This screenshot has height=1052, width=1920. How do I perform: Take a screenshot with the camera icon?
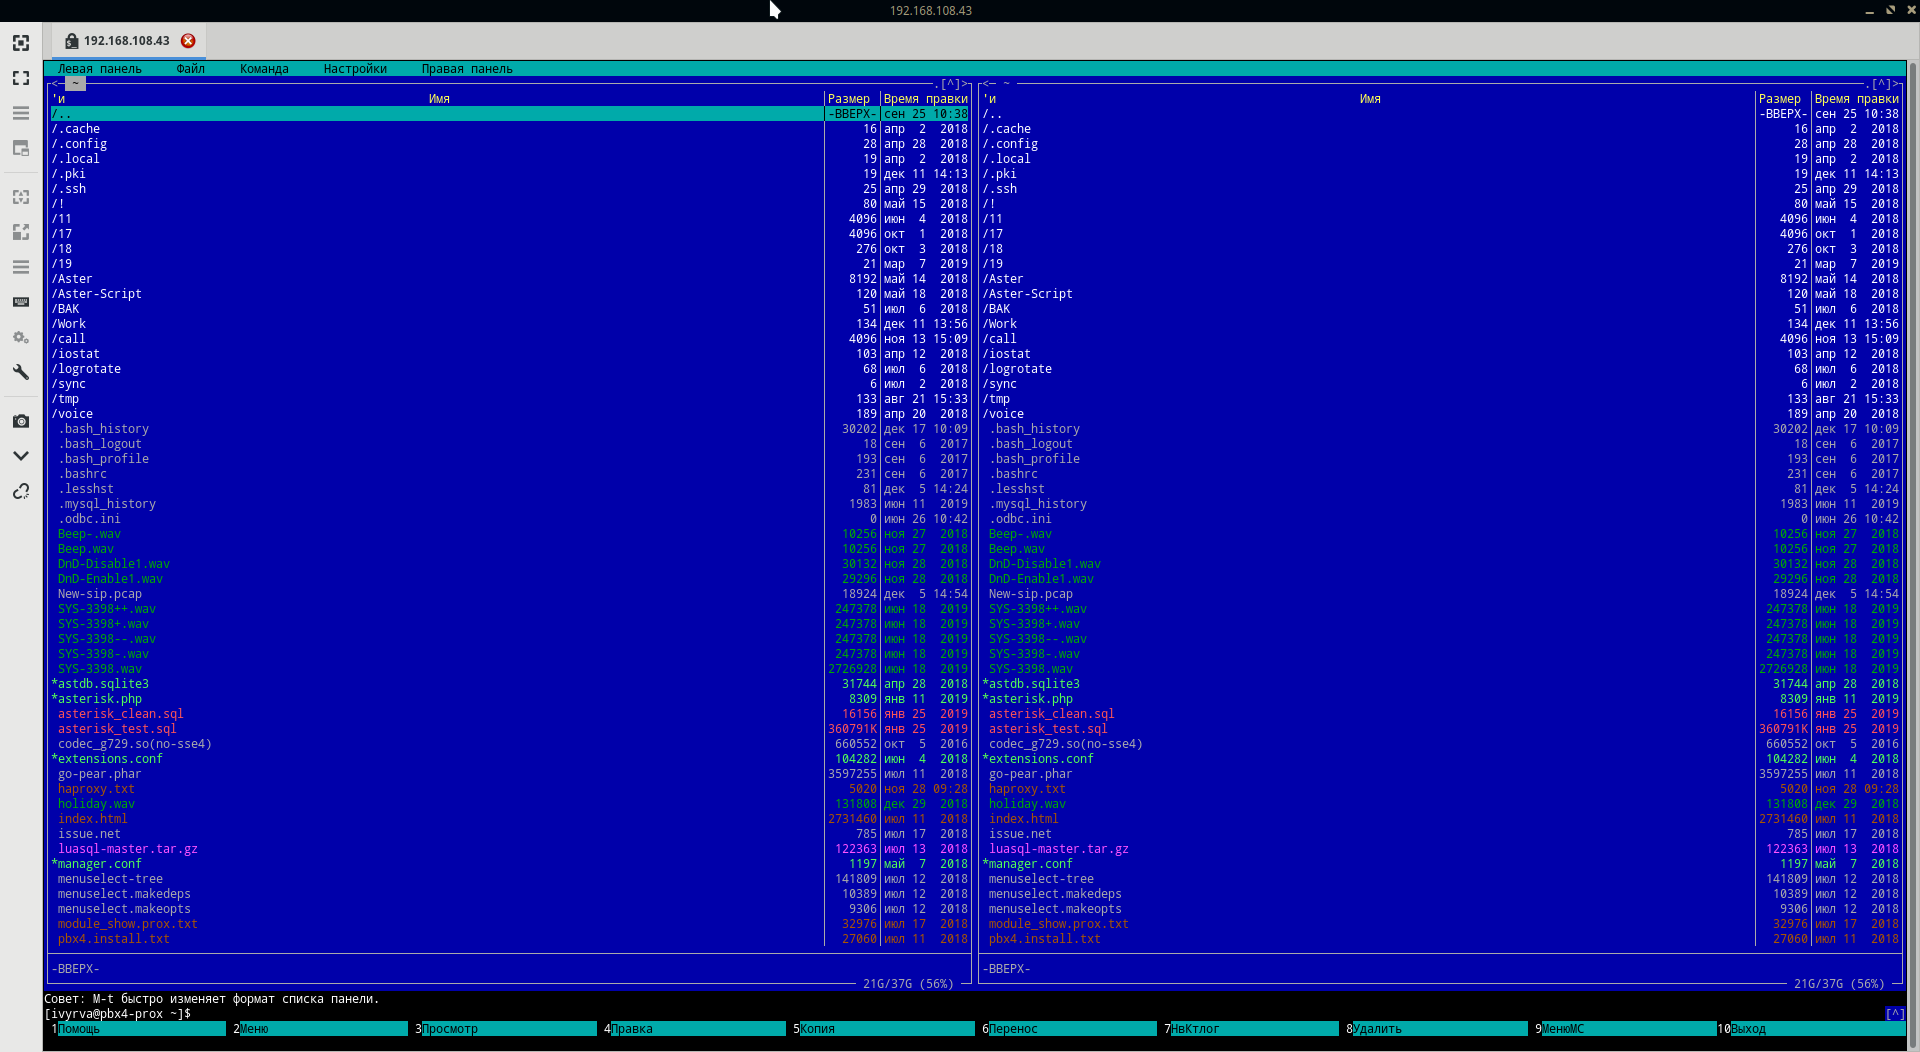pyautogui.click(x=21, y=421)
